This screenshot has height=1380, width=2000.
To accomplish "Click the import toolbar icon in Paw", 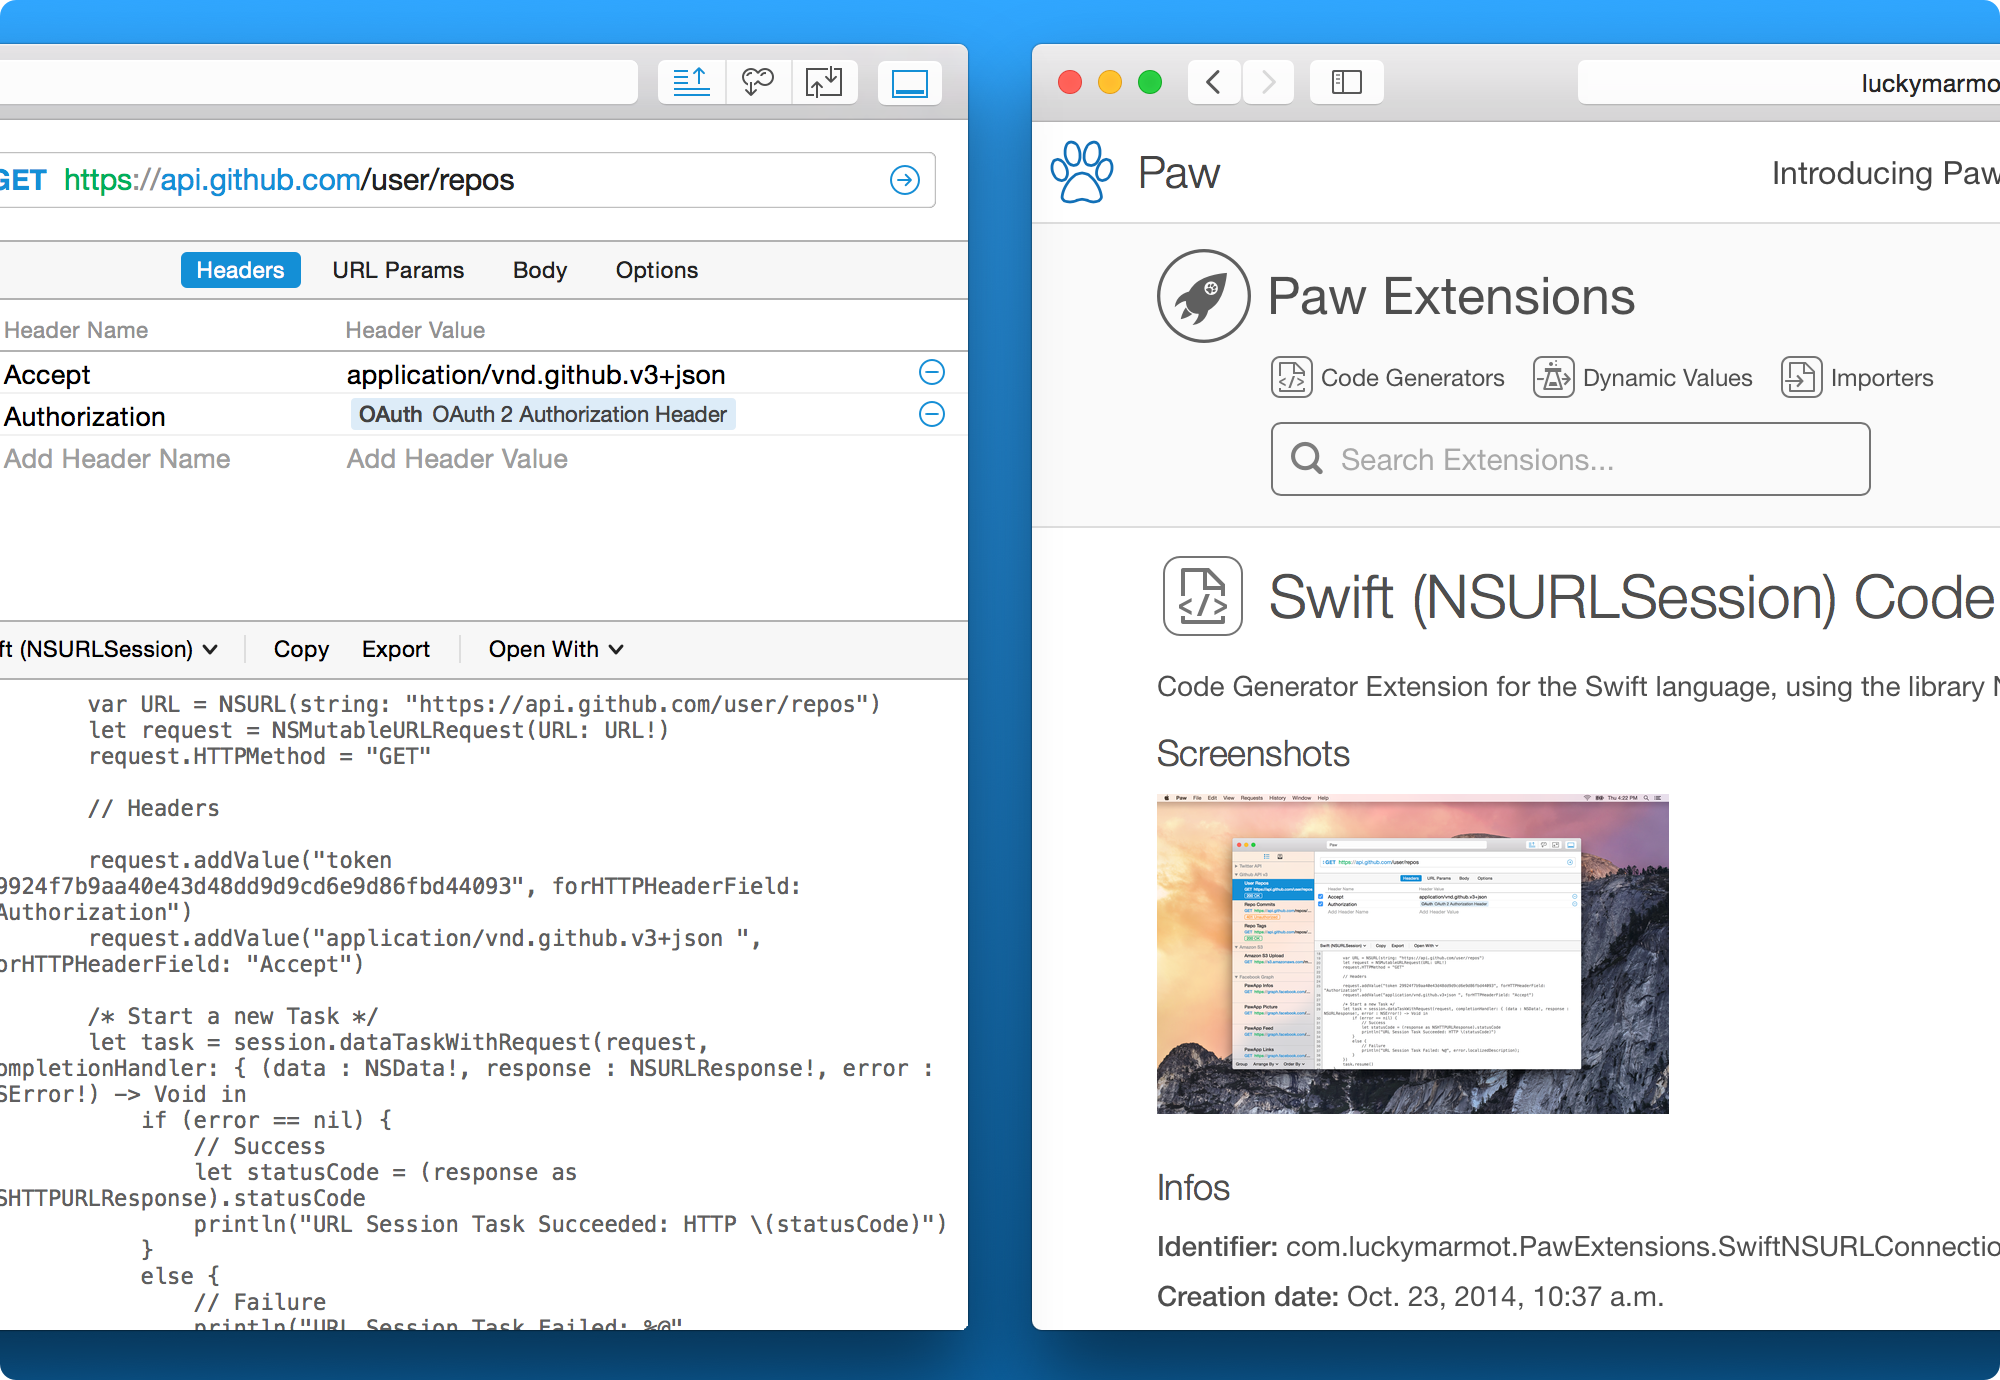I will 825,82.
